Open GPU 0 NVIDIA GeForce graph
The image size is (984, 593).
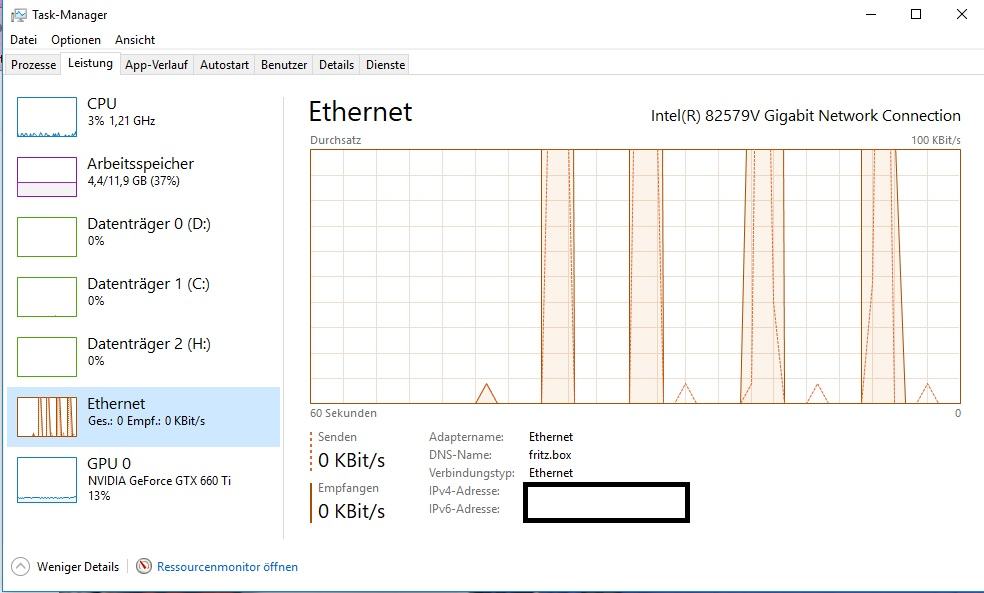(47, 480)
